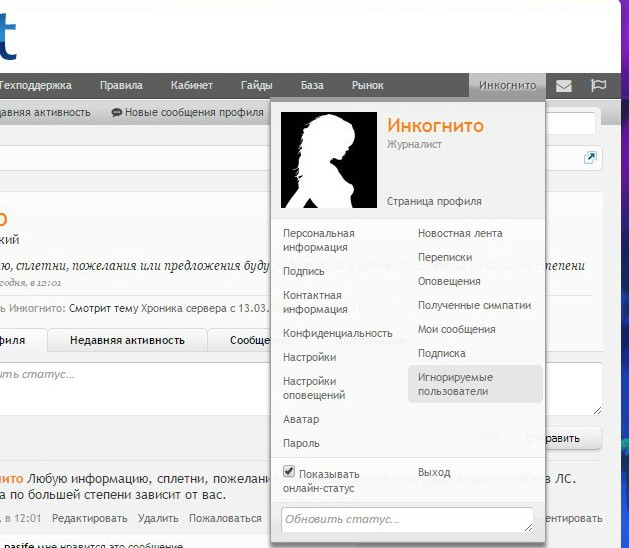The image size is (629, 548).
Task: Open the Переписки conversations link
Action: pyautogui.click(x=444, y=257)
